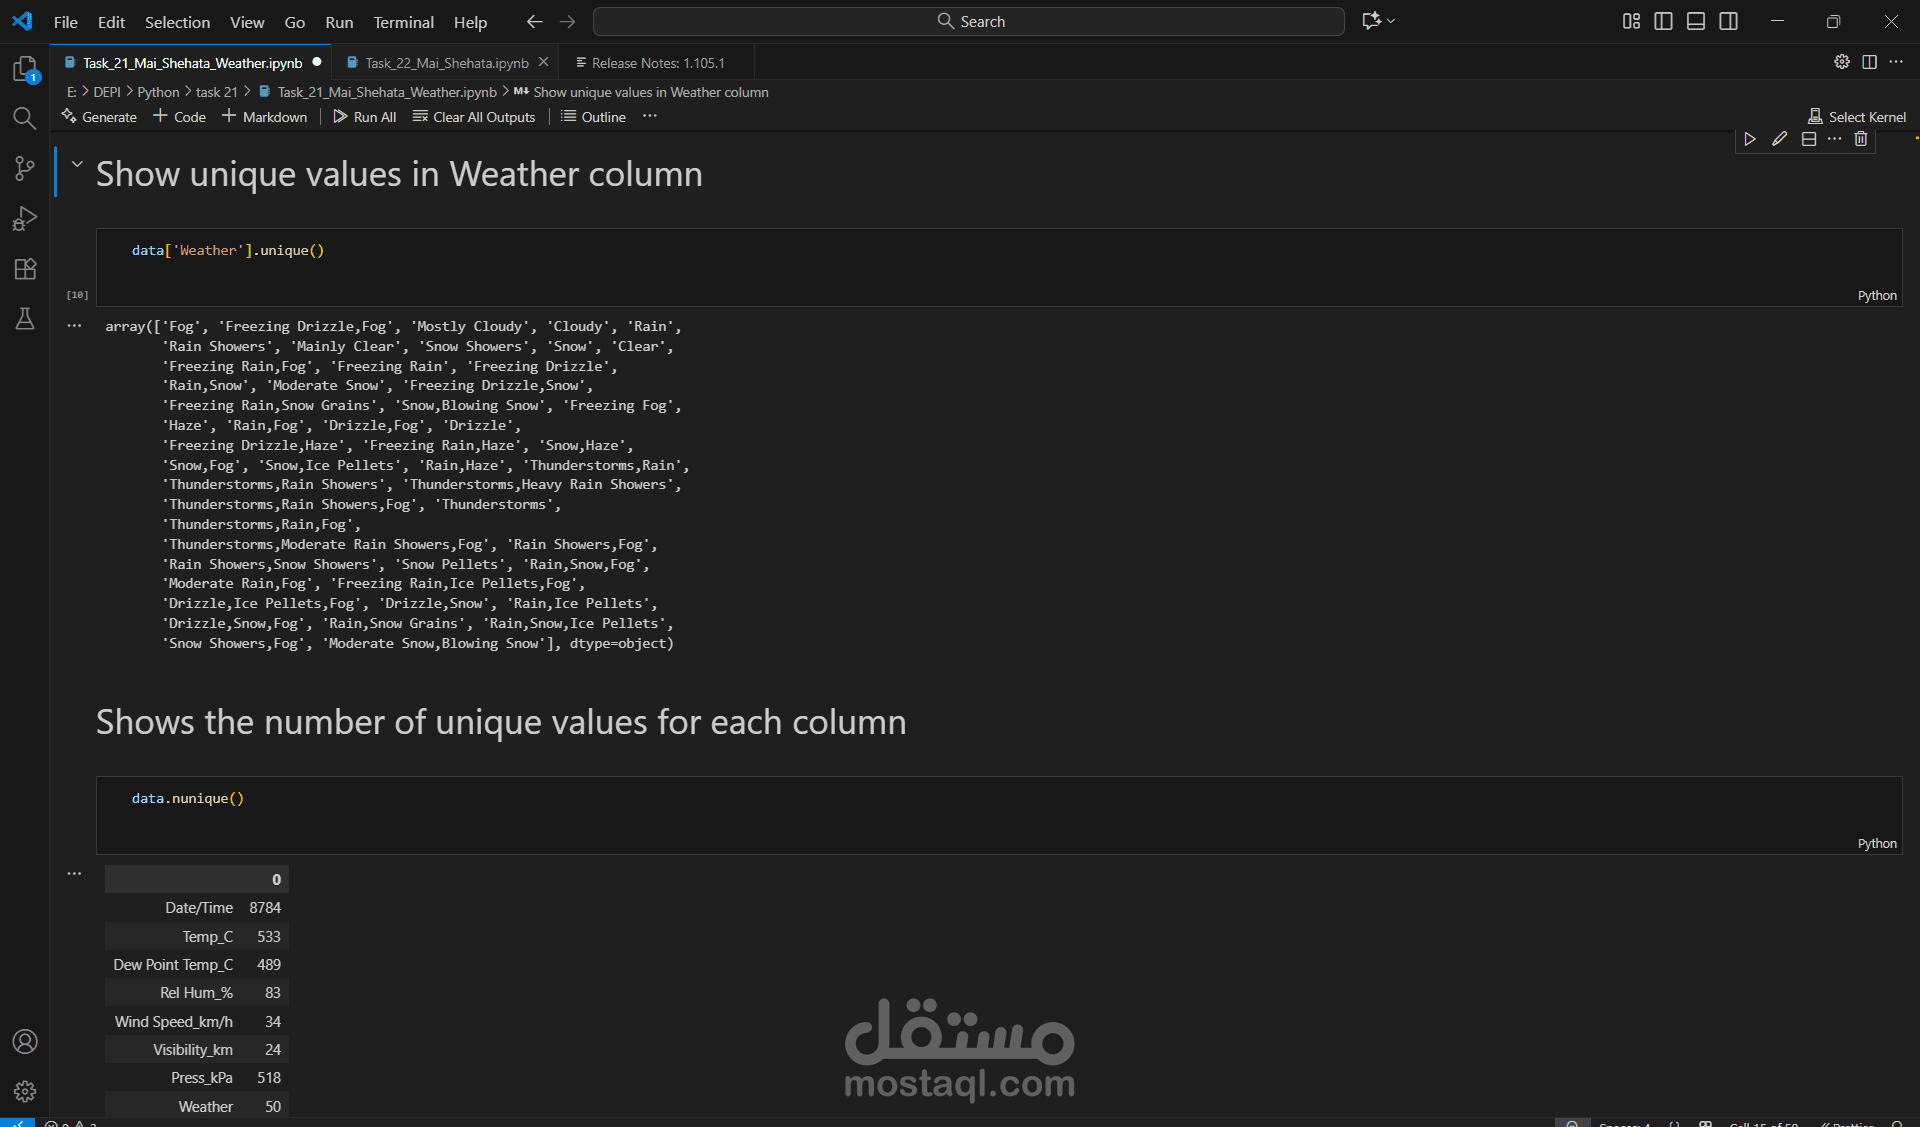This screenshot has height=1127, width=1920.
Task: Expand output options of unique() cell
Action: pyautogui.click(x=74, y=326)
